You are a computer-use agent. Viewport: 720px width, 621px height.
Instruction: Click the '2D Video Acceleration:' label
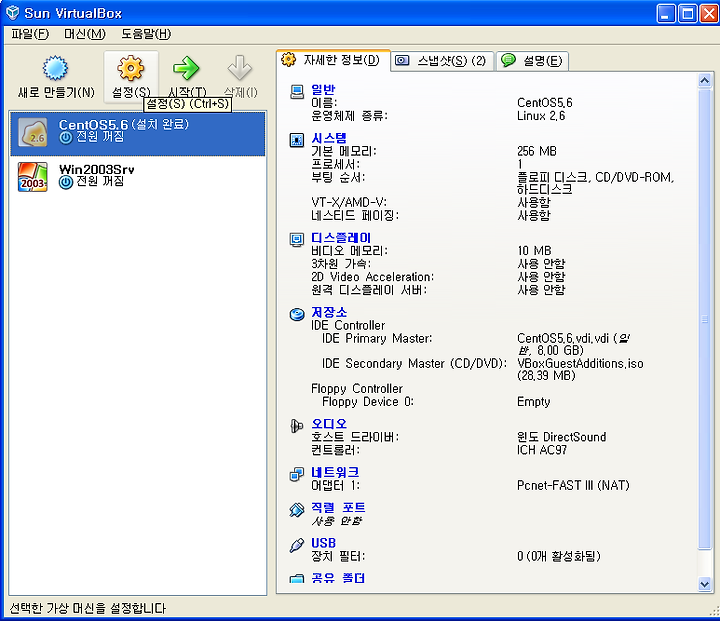pos(372,277)
